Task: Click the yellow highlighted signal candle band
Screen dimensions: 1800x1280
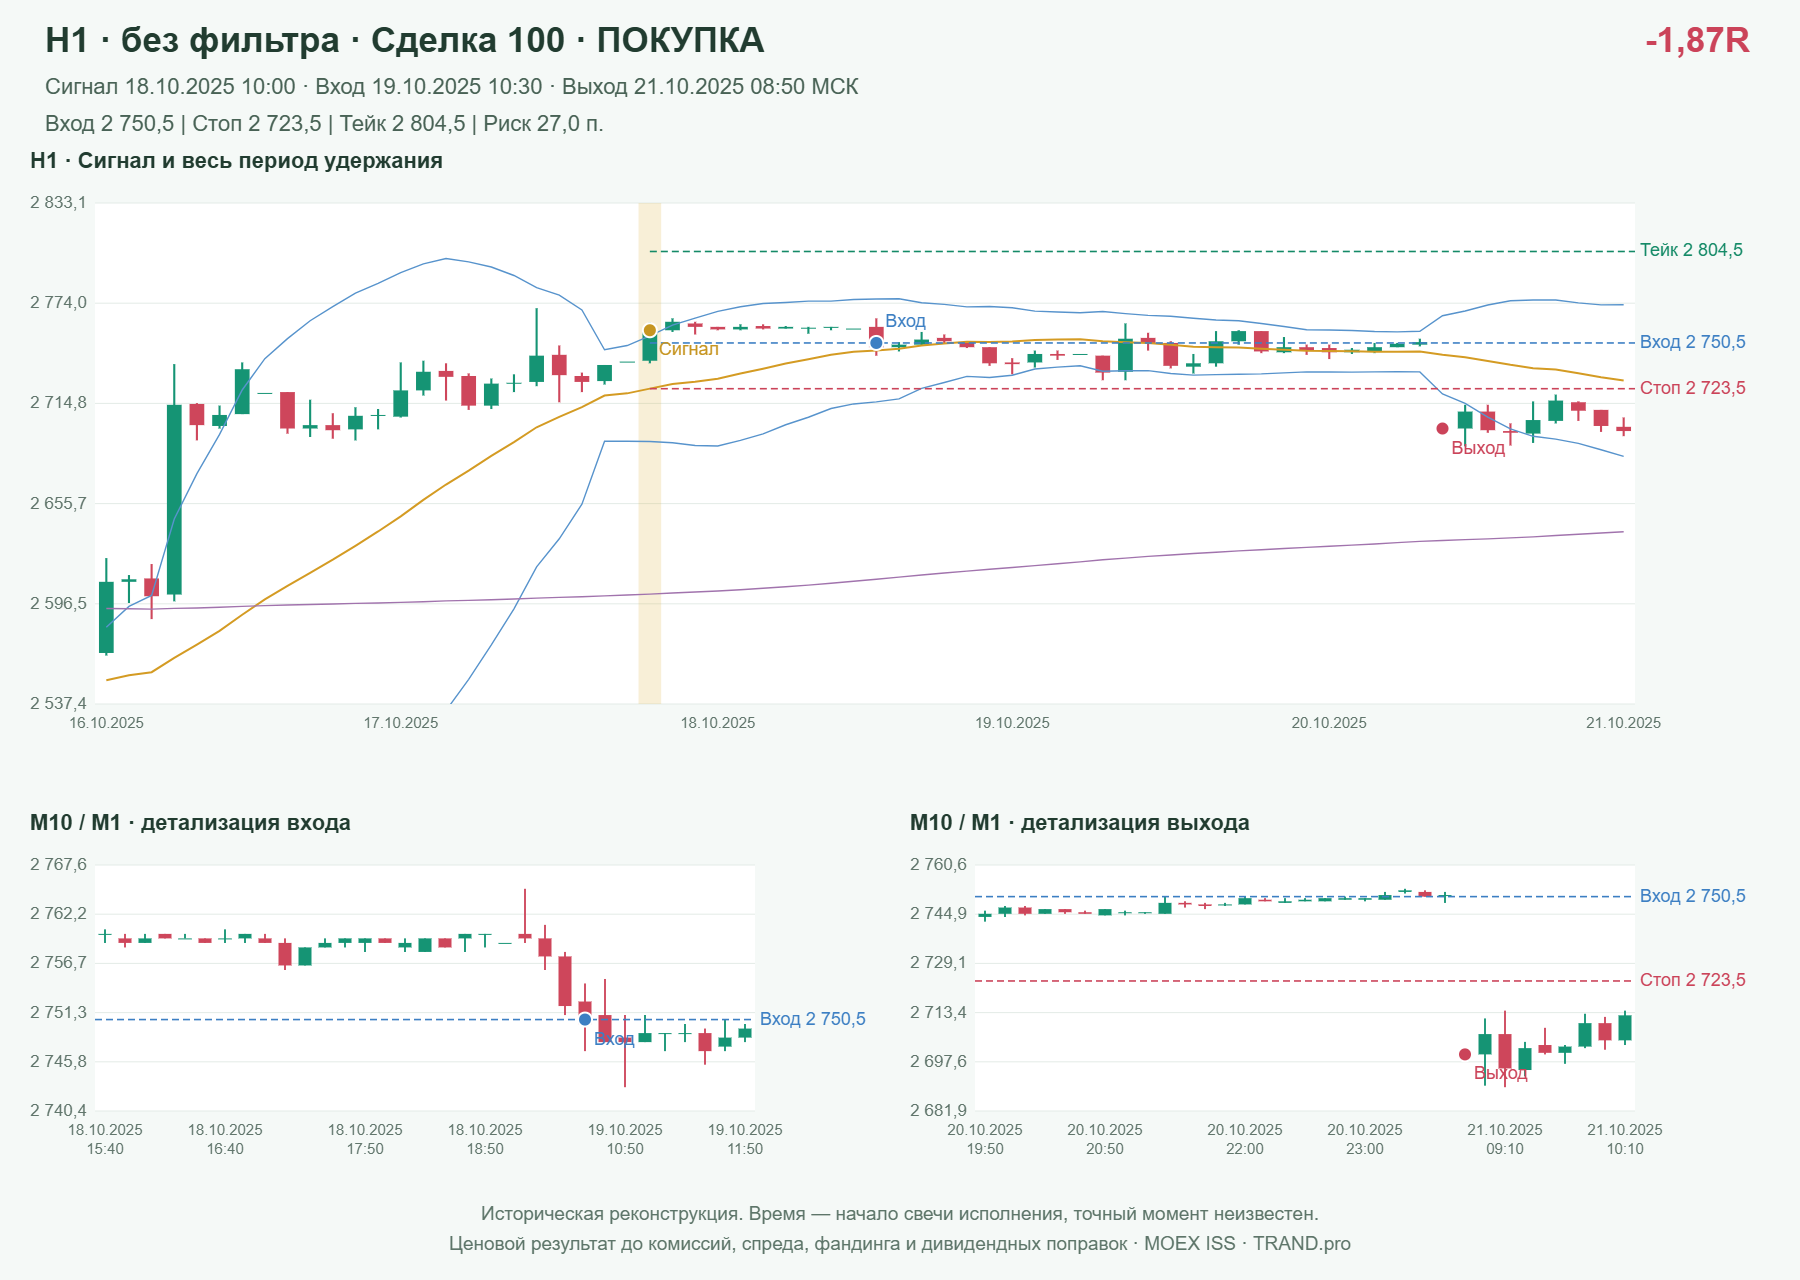Action: pos(650,453)
